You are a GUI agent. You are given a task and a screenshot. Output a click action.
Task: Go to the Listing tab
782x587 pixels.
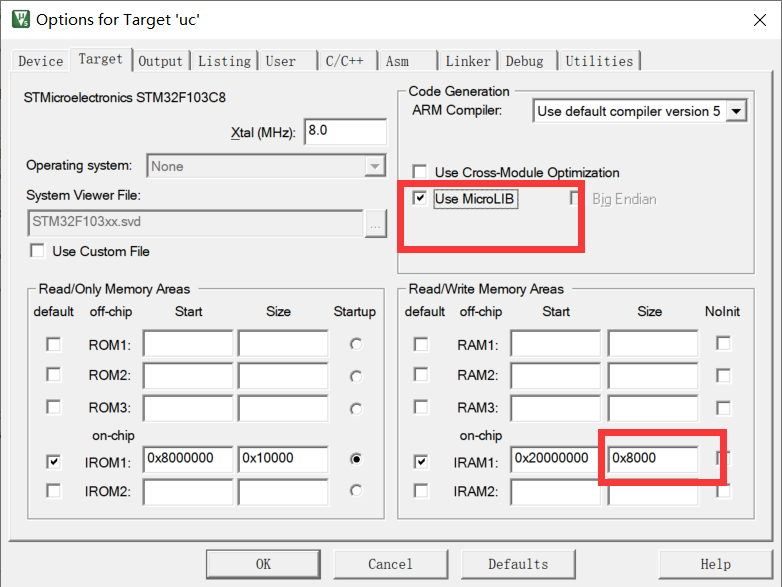(x=224, y=61)
